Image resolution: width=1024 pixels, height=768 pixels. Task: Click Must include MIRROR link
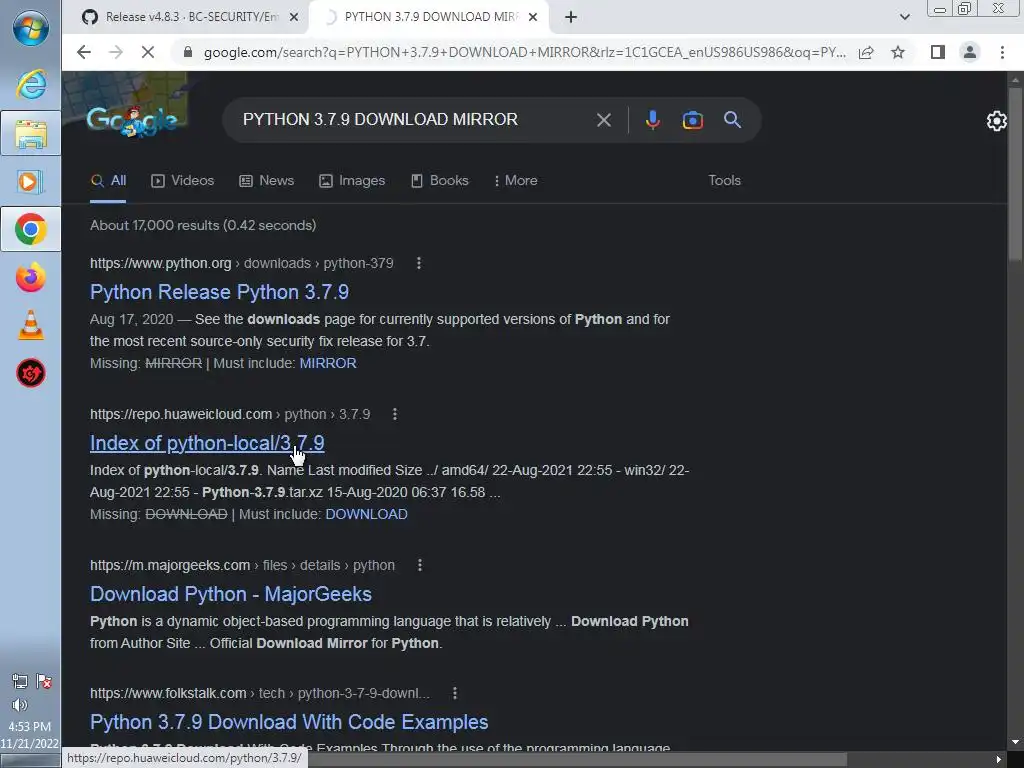coord(328,363)
